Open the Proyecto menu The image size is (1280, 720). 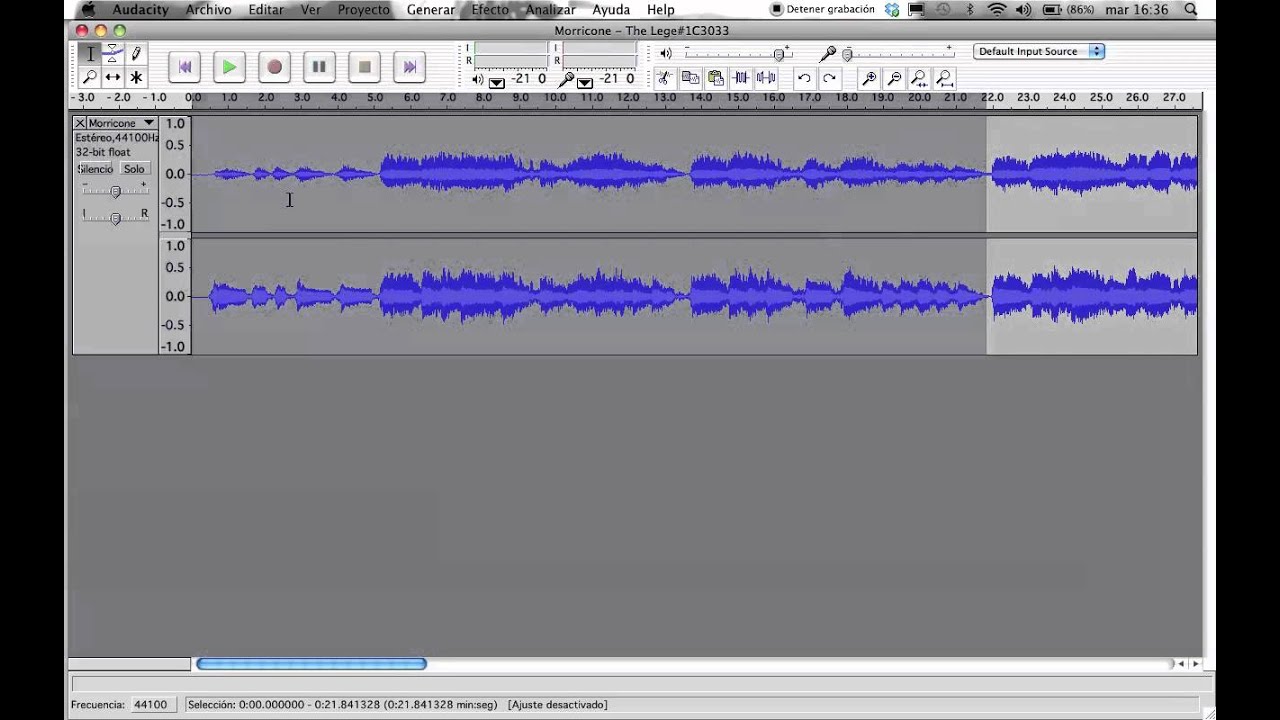[x=363, y=10]
